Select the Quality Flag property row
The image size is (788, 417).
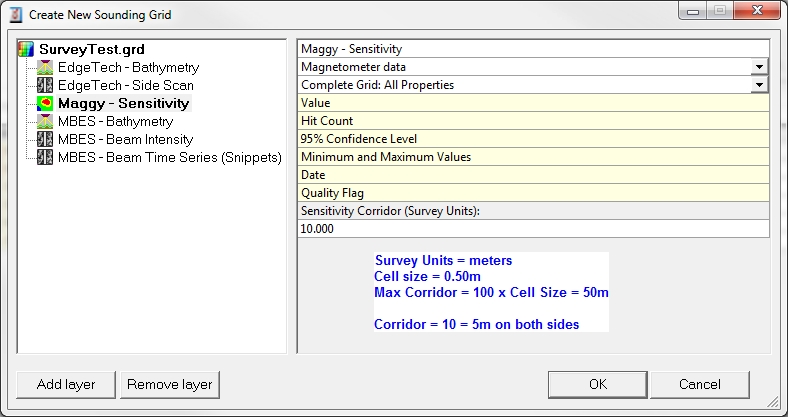[533, 193]
